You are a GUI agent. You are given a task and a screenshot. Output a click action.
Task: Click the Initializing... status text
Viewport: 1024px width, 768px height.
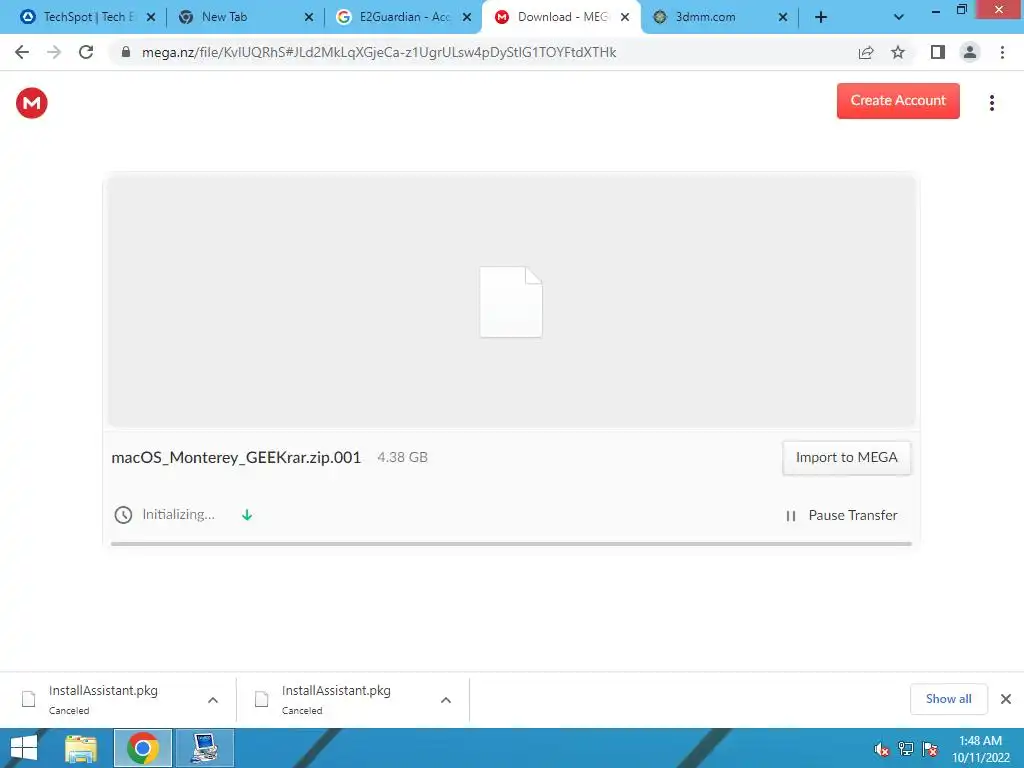[x=178, y=515]
